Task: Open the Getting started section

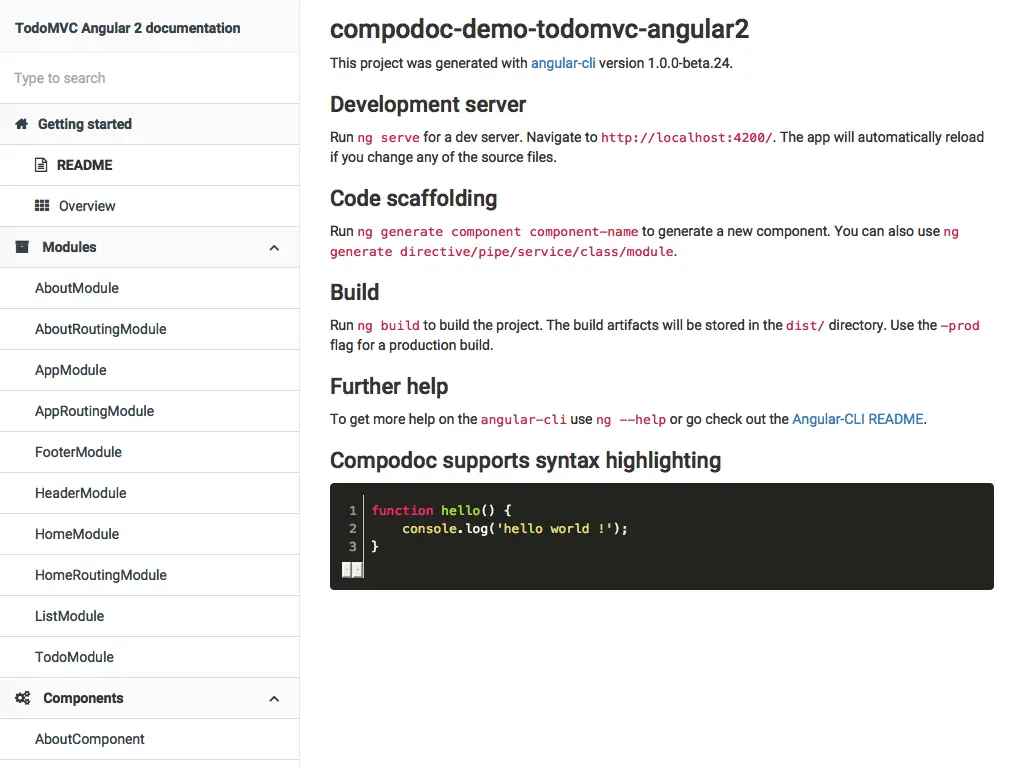Action: pos(150,124)
